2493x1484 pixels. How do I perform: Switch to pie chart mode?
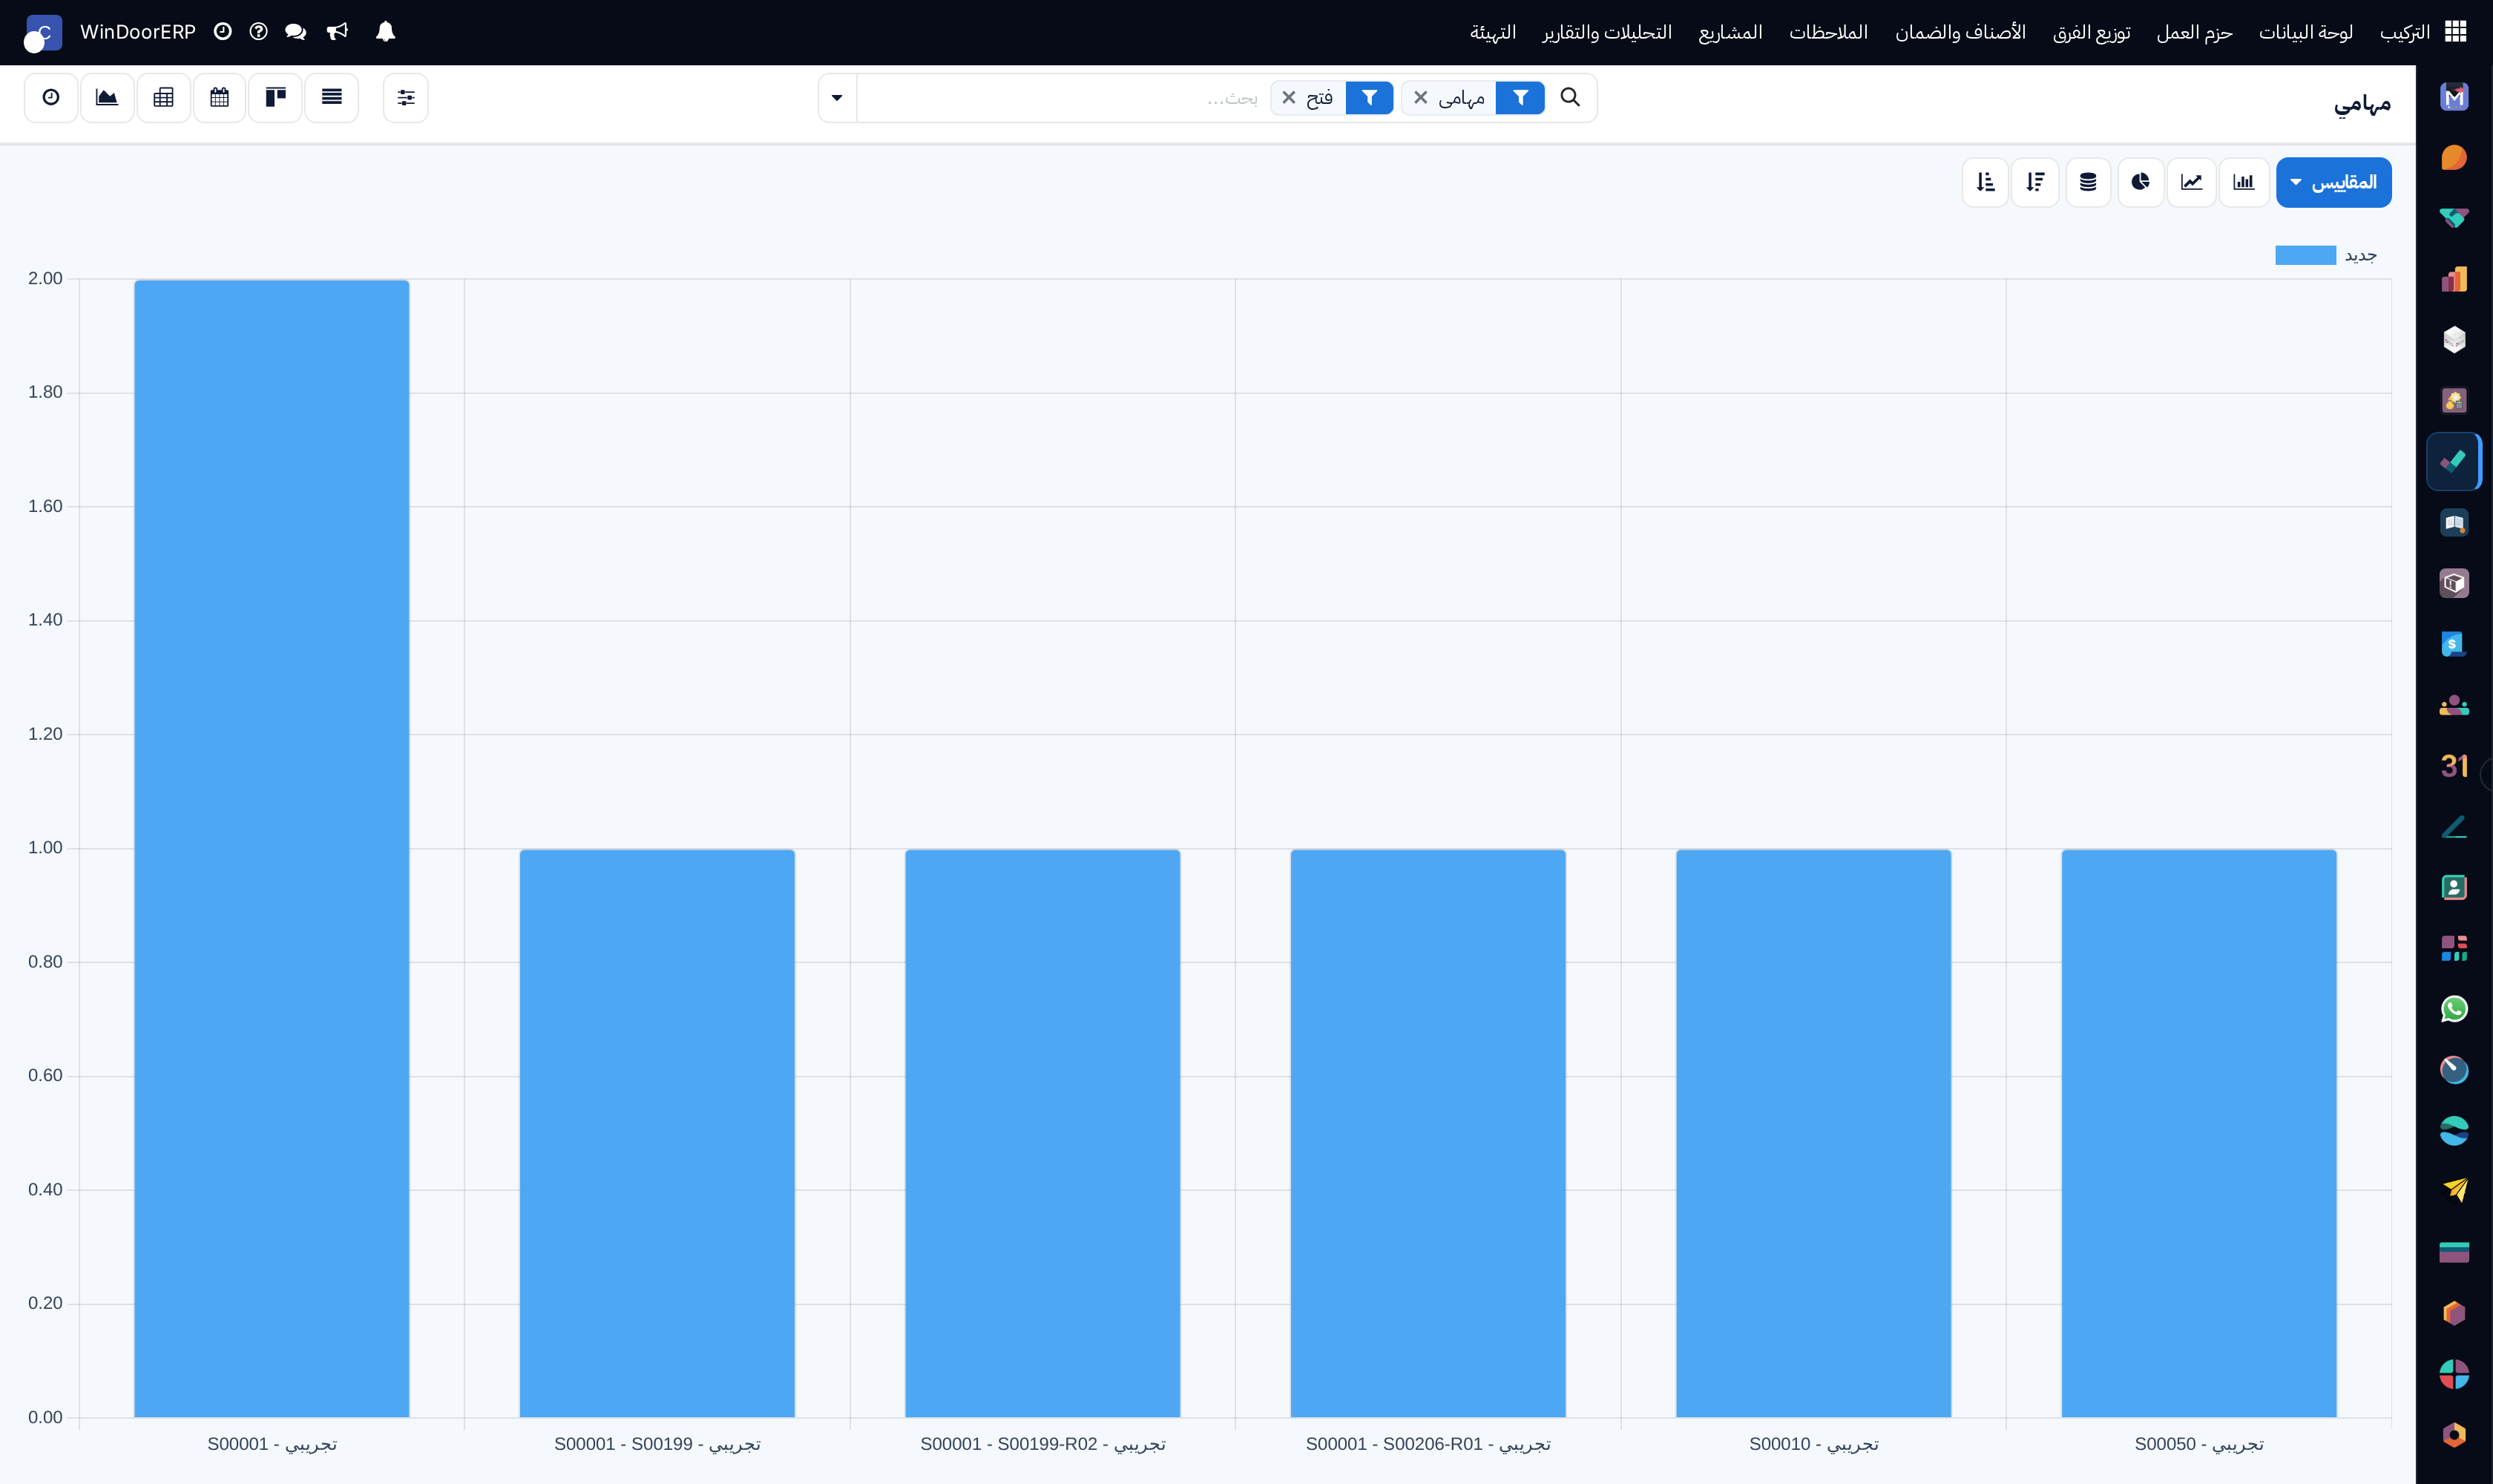[2140, 182]
